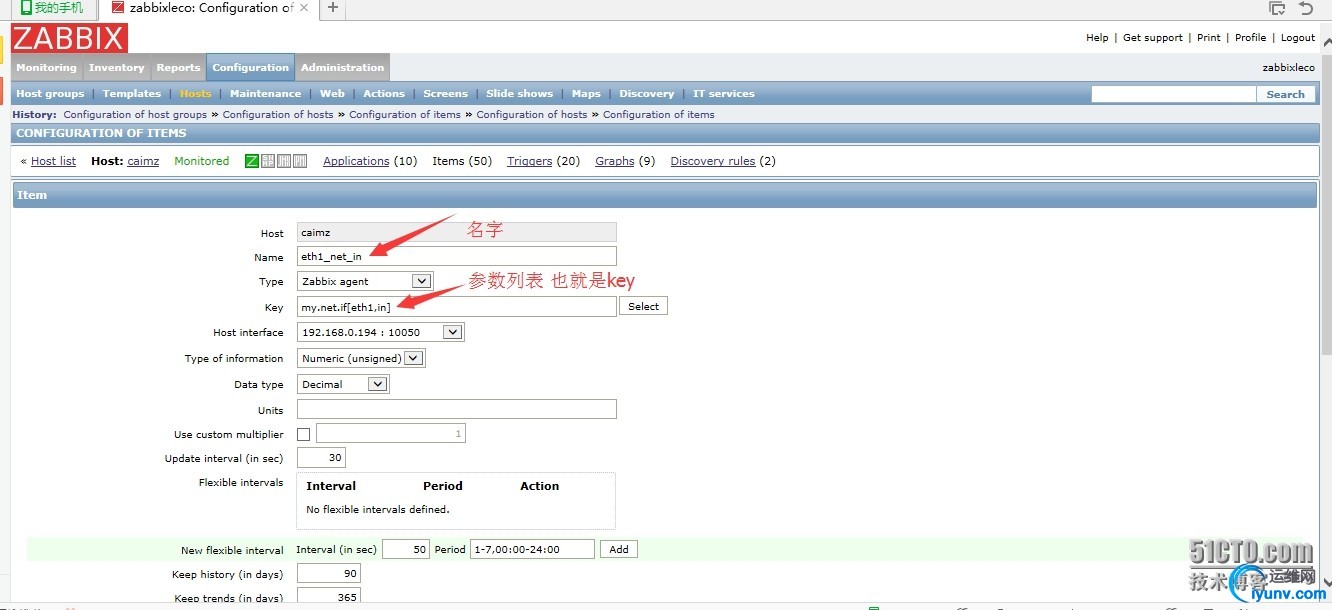The height and width of the screenshot is (610, 1332).
Task: Open the Data type dropdown showing Decimal
Action: tap(343, 384)
